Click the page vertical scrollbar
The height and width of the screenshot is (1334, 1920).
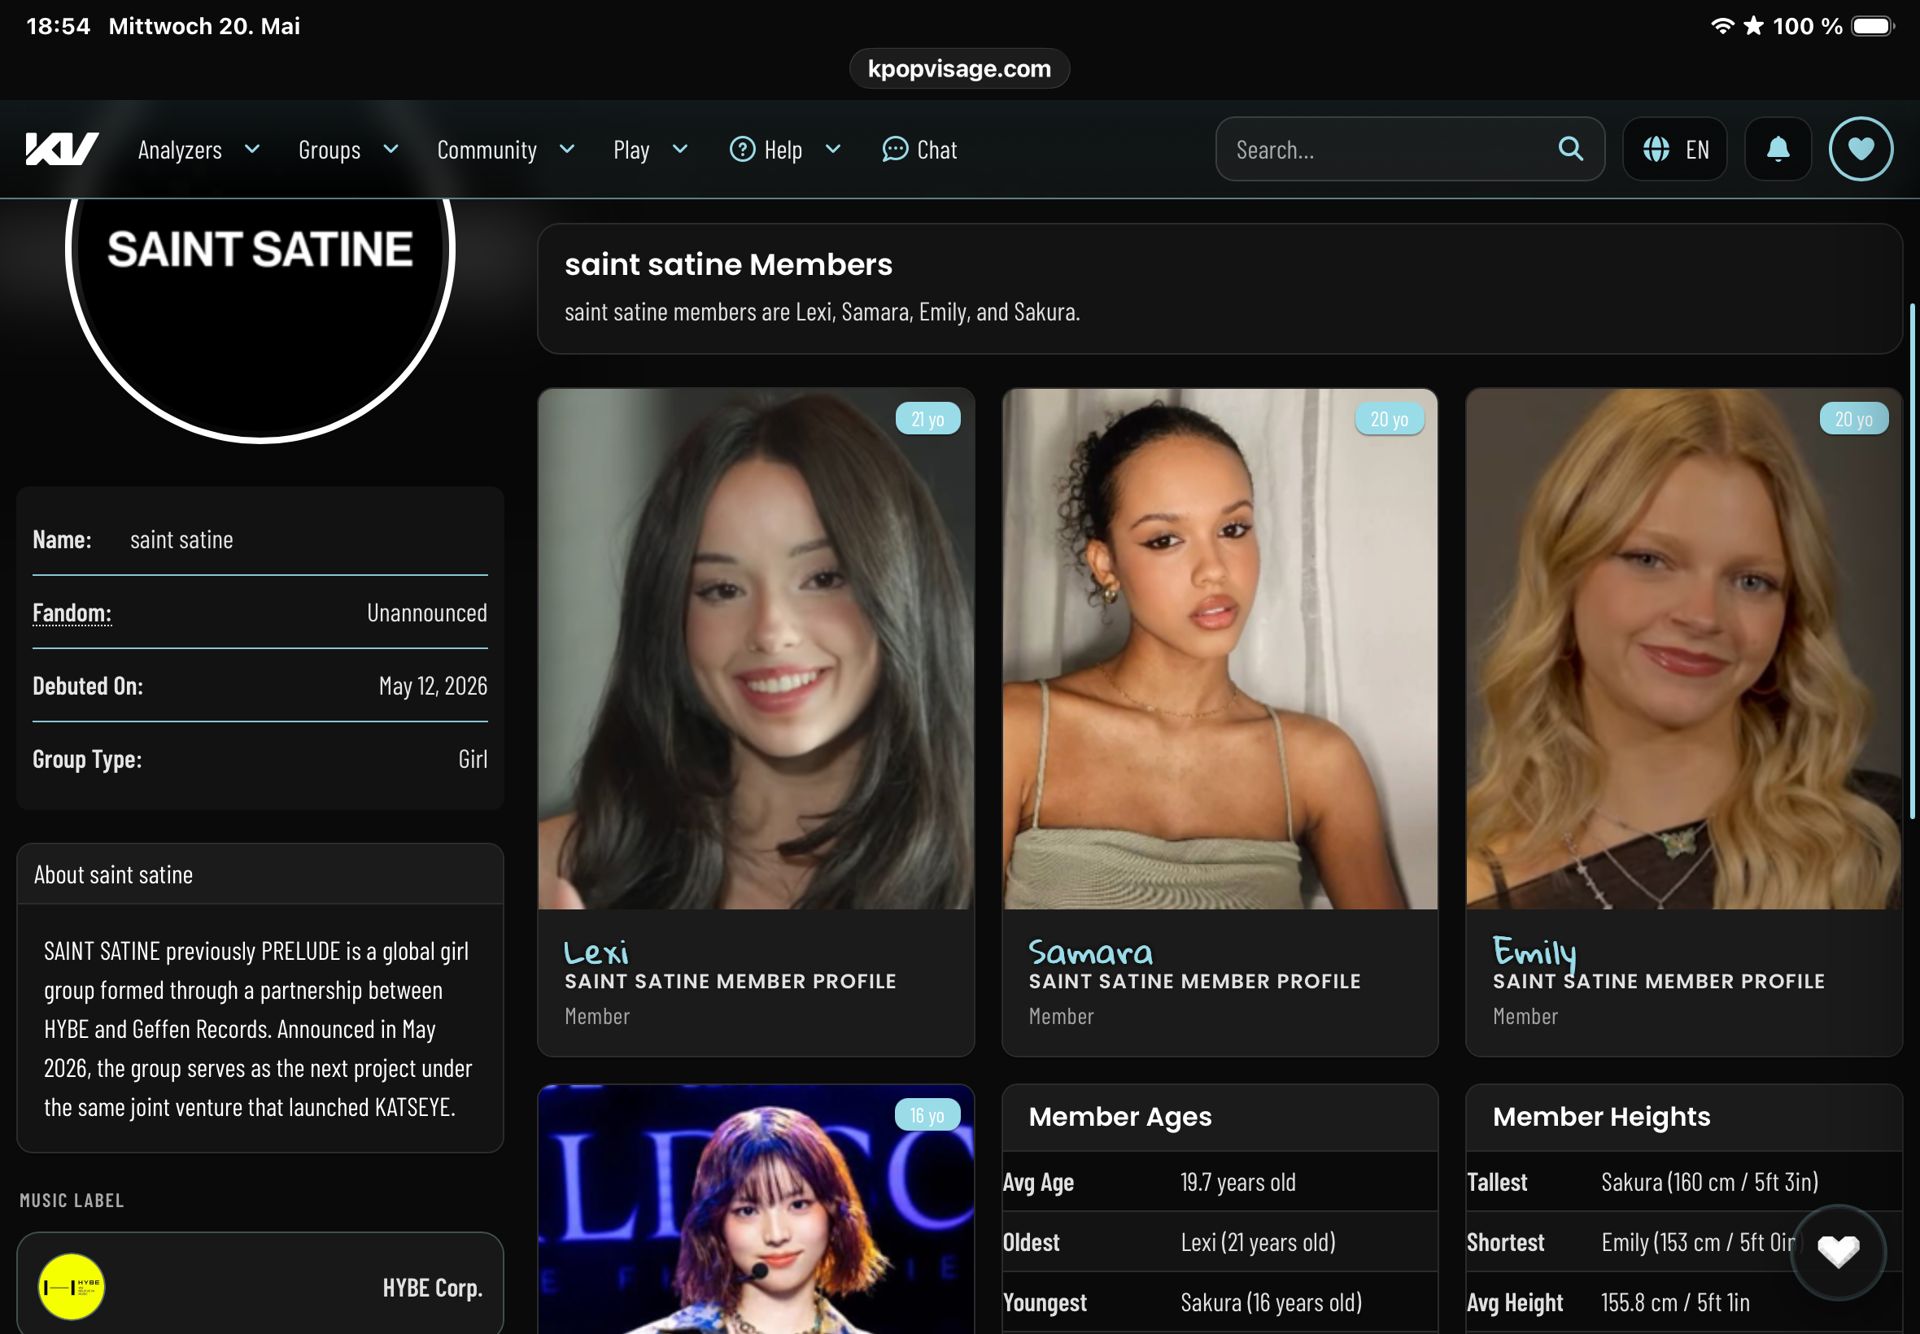pos(1912,560)
